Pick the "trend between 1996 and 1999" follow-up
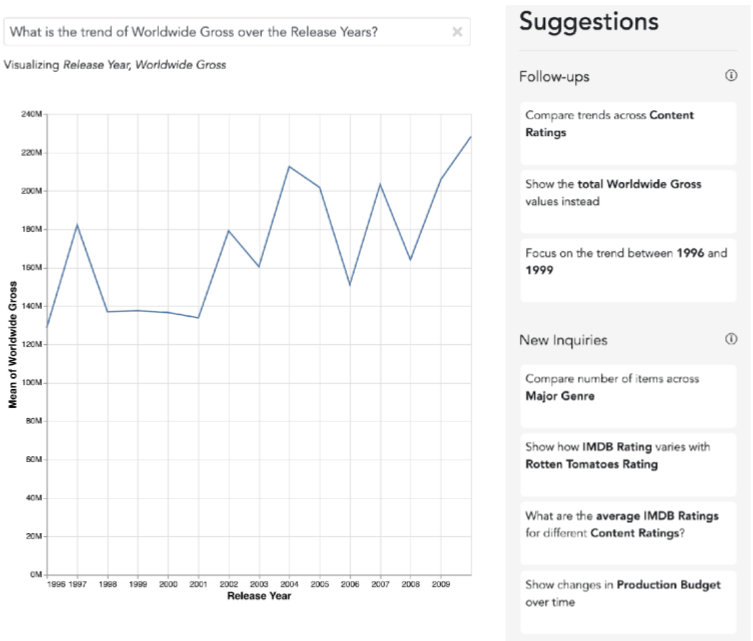 tap(628, 262)
